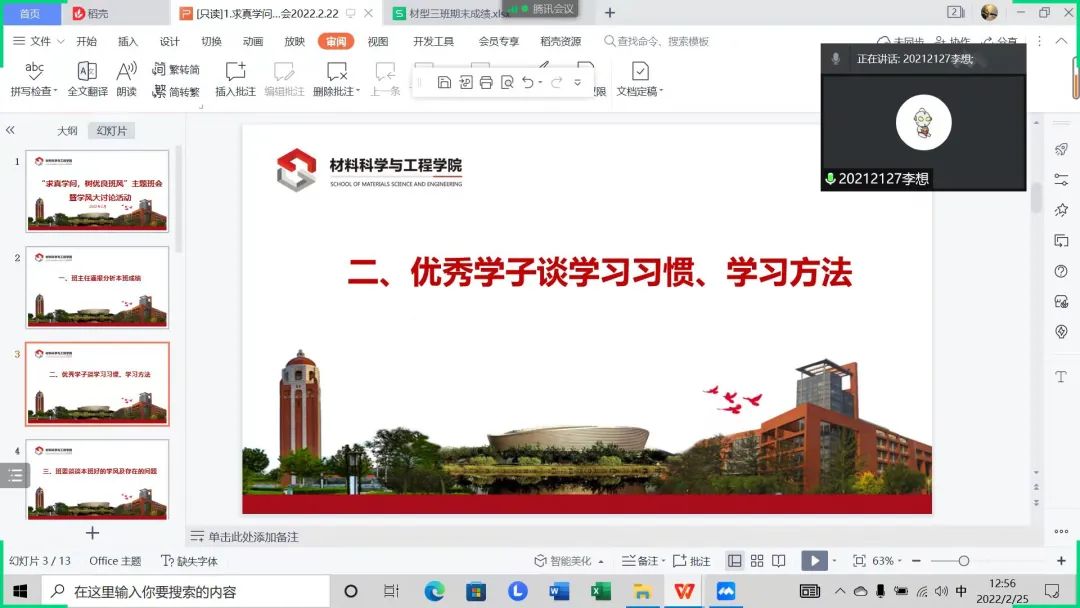Viewport: 1080px width, 608px height.
Task: Start slideshow with the play button
Action: pyautogui.click(x=815, y=561)
